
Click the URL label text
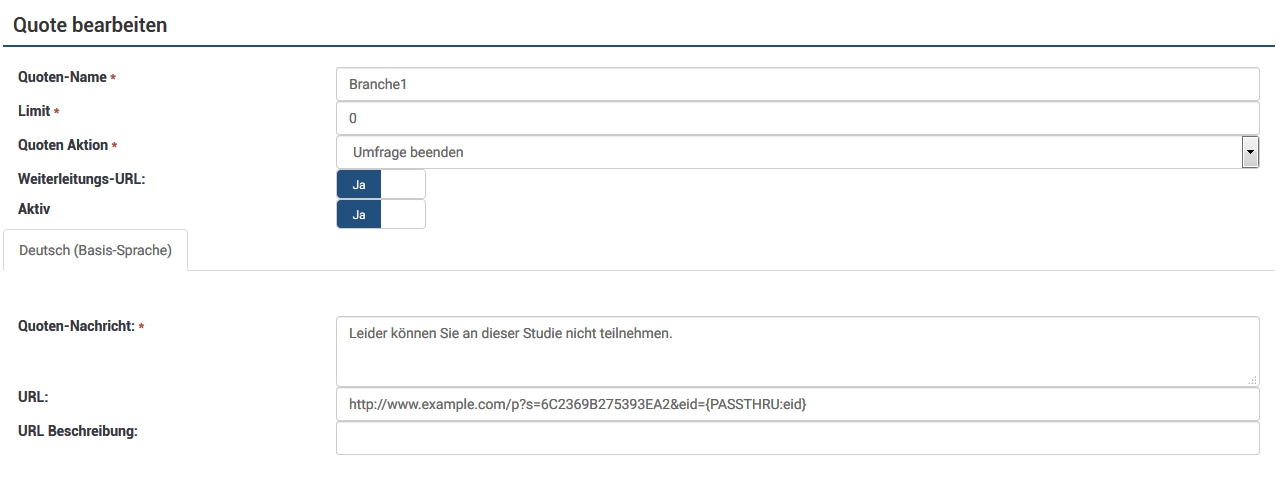coord(33,397)
